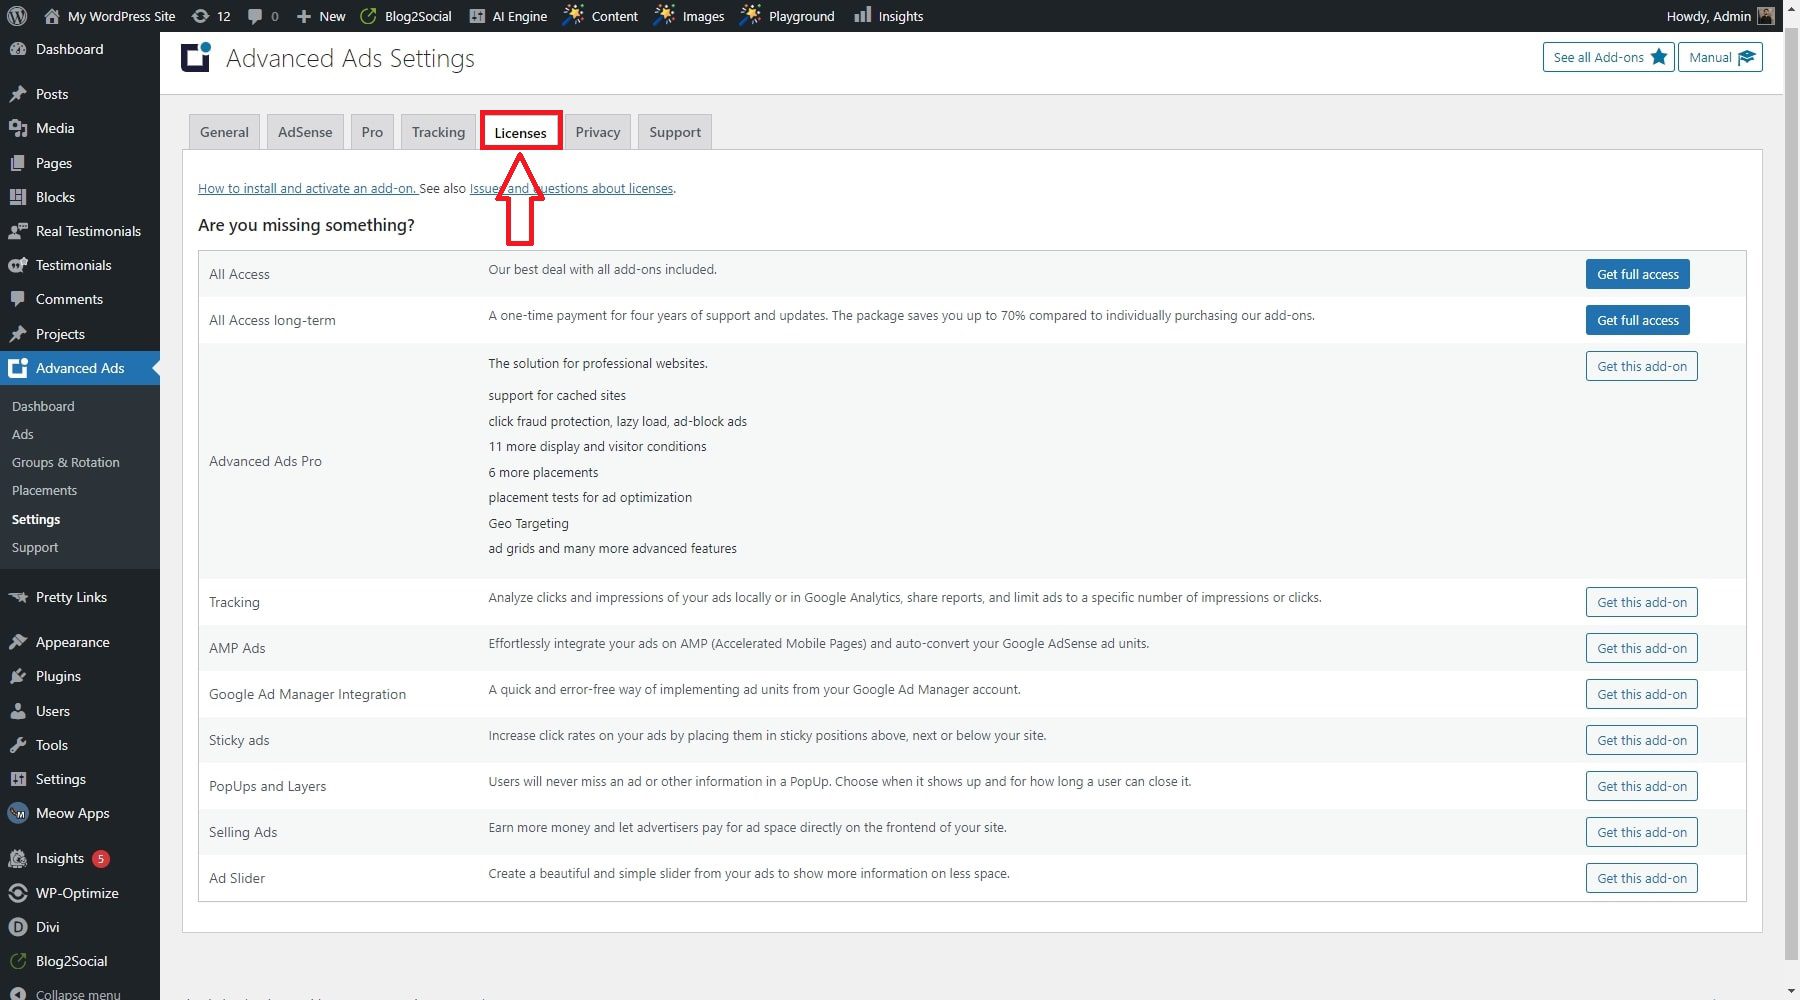Click the Media sidebar icon
The width and height of the screenshot is (1800, 1000).
(18, 128)
